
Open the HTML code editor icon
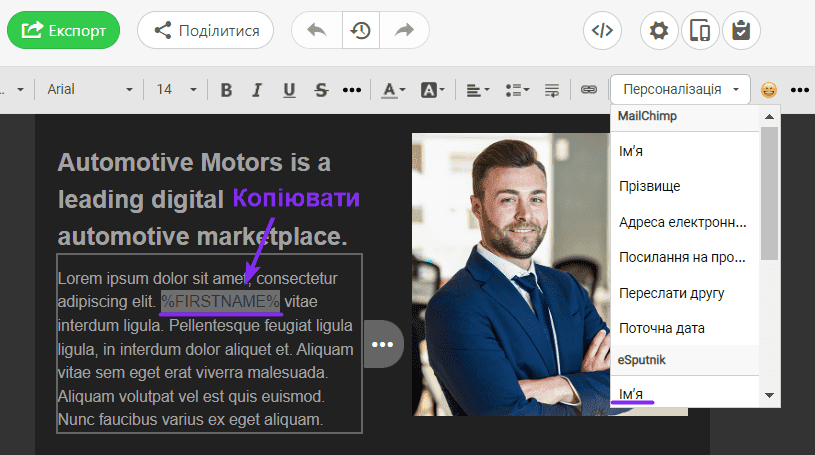[601, 30]
